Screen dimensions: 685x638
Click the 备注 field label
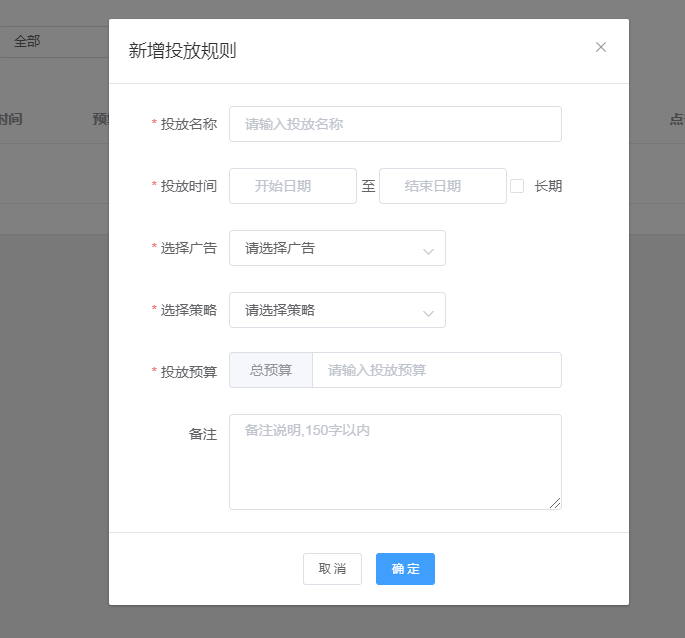[x=203, y=434]
